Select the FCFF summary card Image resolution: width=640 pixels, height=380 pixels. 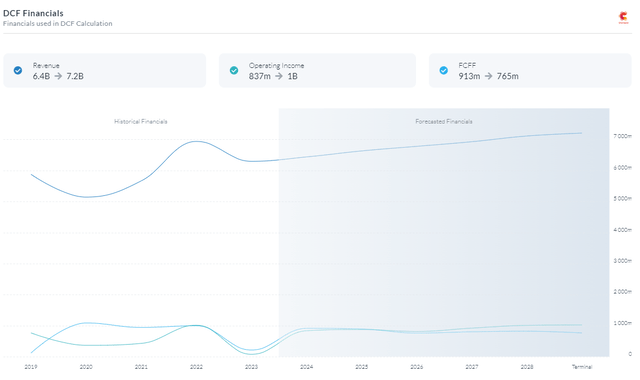pyautogui.click(x=530, y=70)
